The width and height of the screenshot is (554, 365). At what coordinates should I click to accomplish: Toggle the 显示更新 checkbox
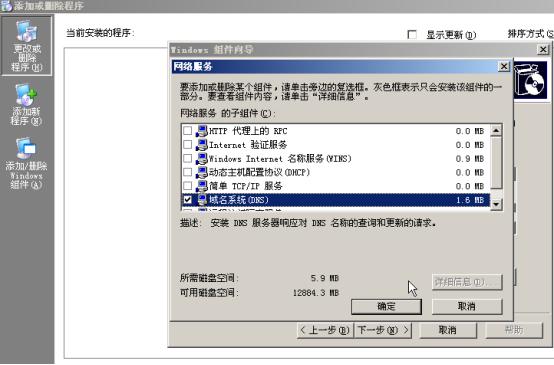(x=412, y=35)
